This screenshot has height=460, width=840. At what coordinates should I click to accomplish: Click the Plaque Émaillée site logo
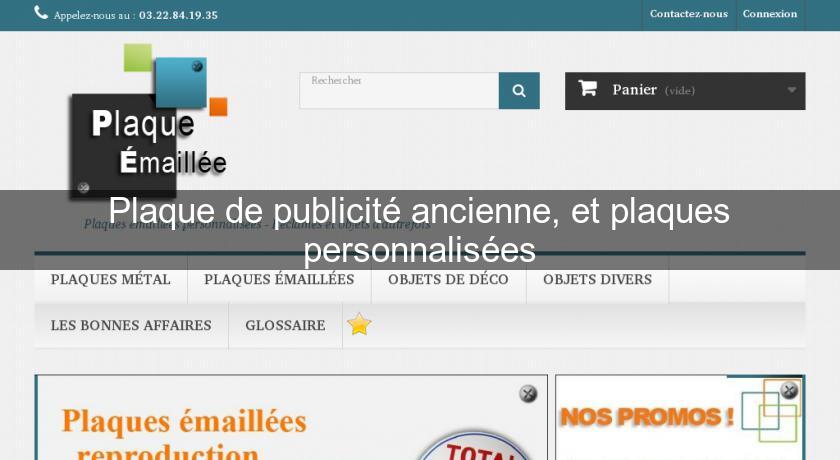149,120
